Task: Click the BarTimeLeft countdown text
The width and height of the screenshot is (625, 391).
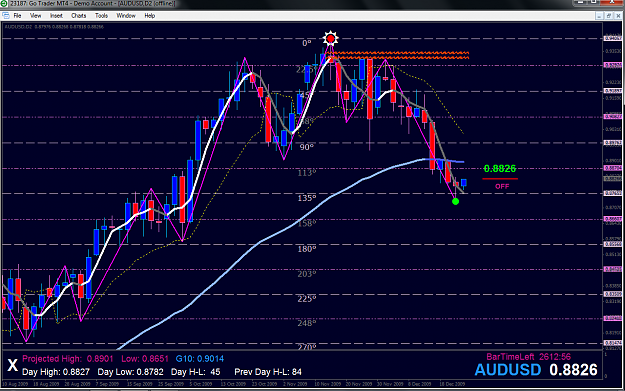Action: (529, 357)
